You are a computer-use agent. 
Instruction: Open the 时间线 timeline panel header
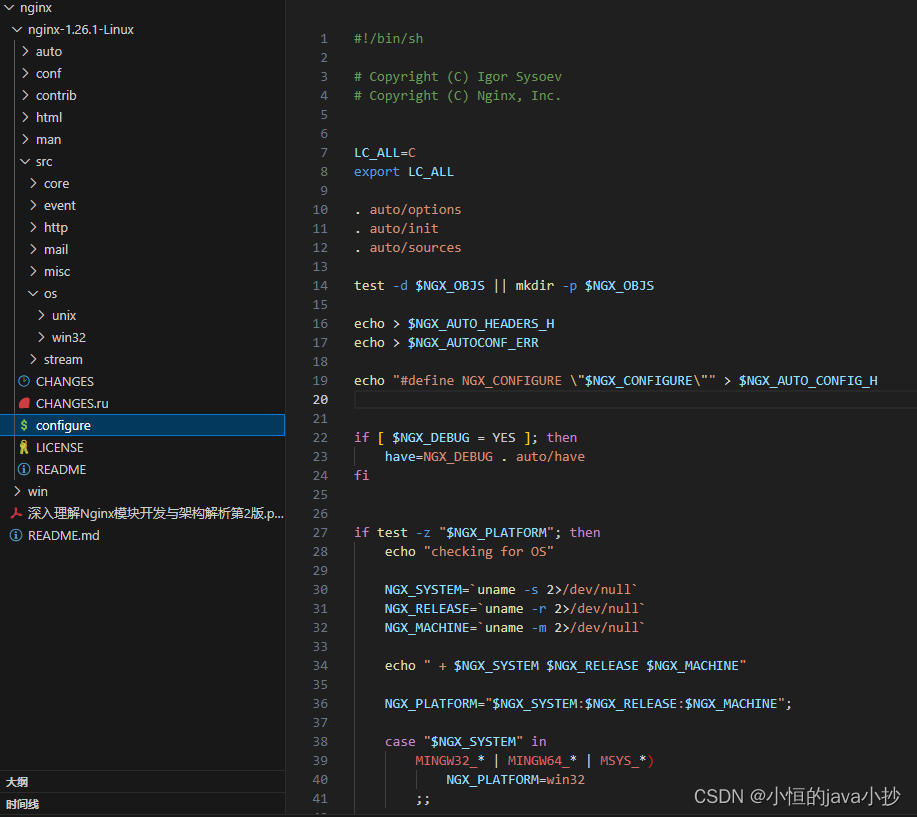pyautogui.click(x=142, y=804)
